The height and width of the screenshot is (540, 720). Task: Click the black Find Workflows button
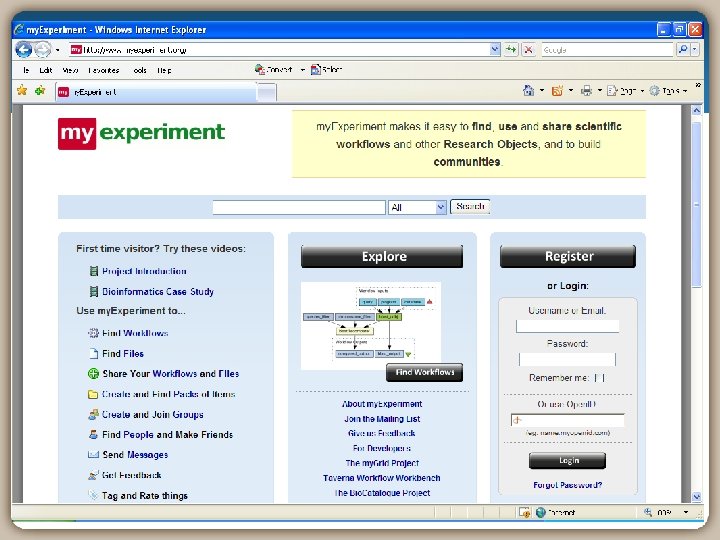(x=424, y=372)
